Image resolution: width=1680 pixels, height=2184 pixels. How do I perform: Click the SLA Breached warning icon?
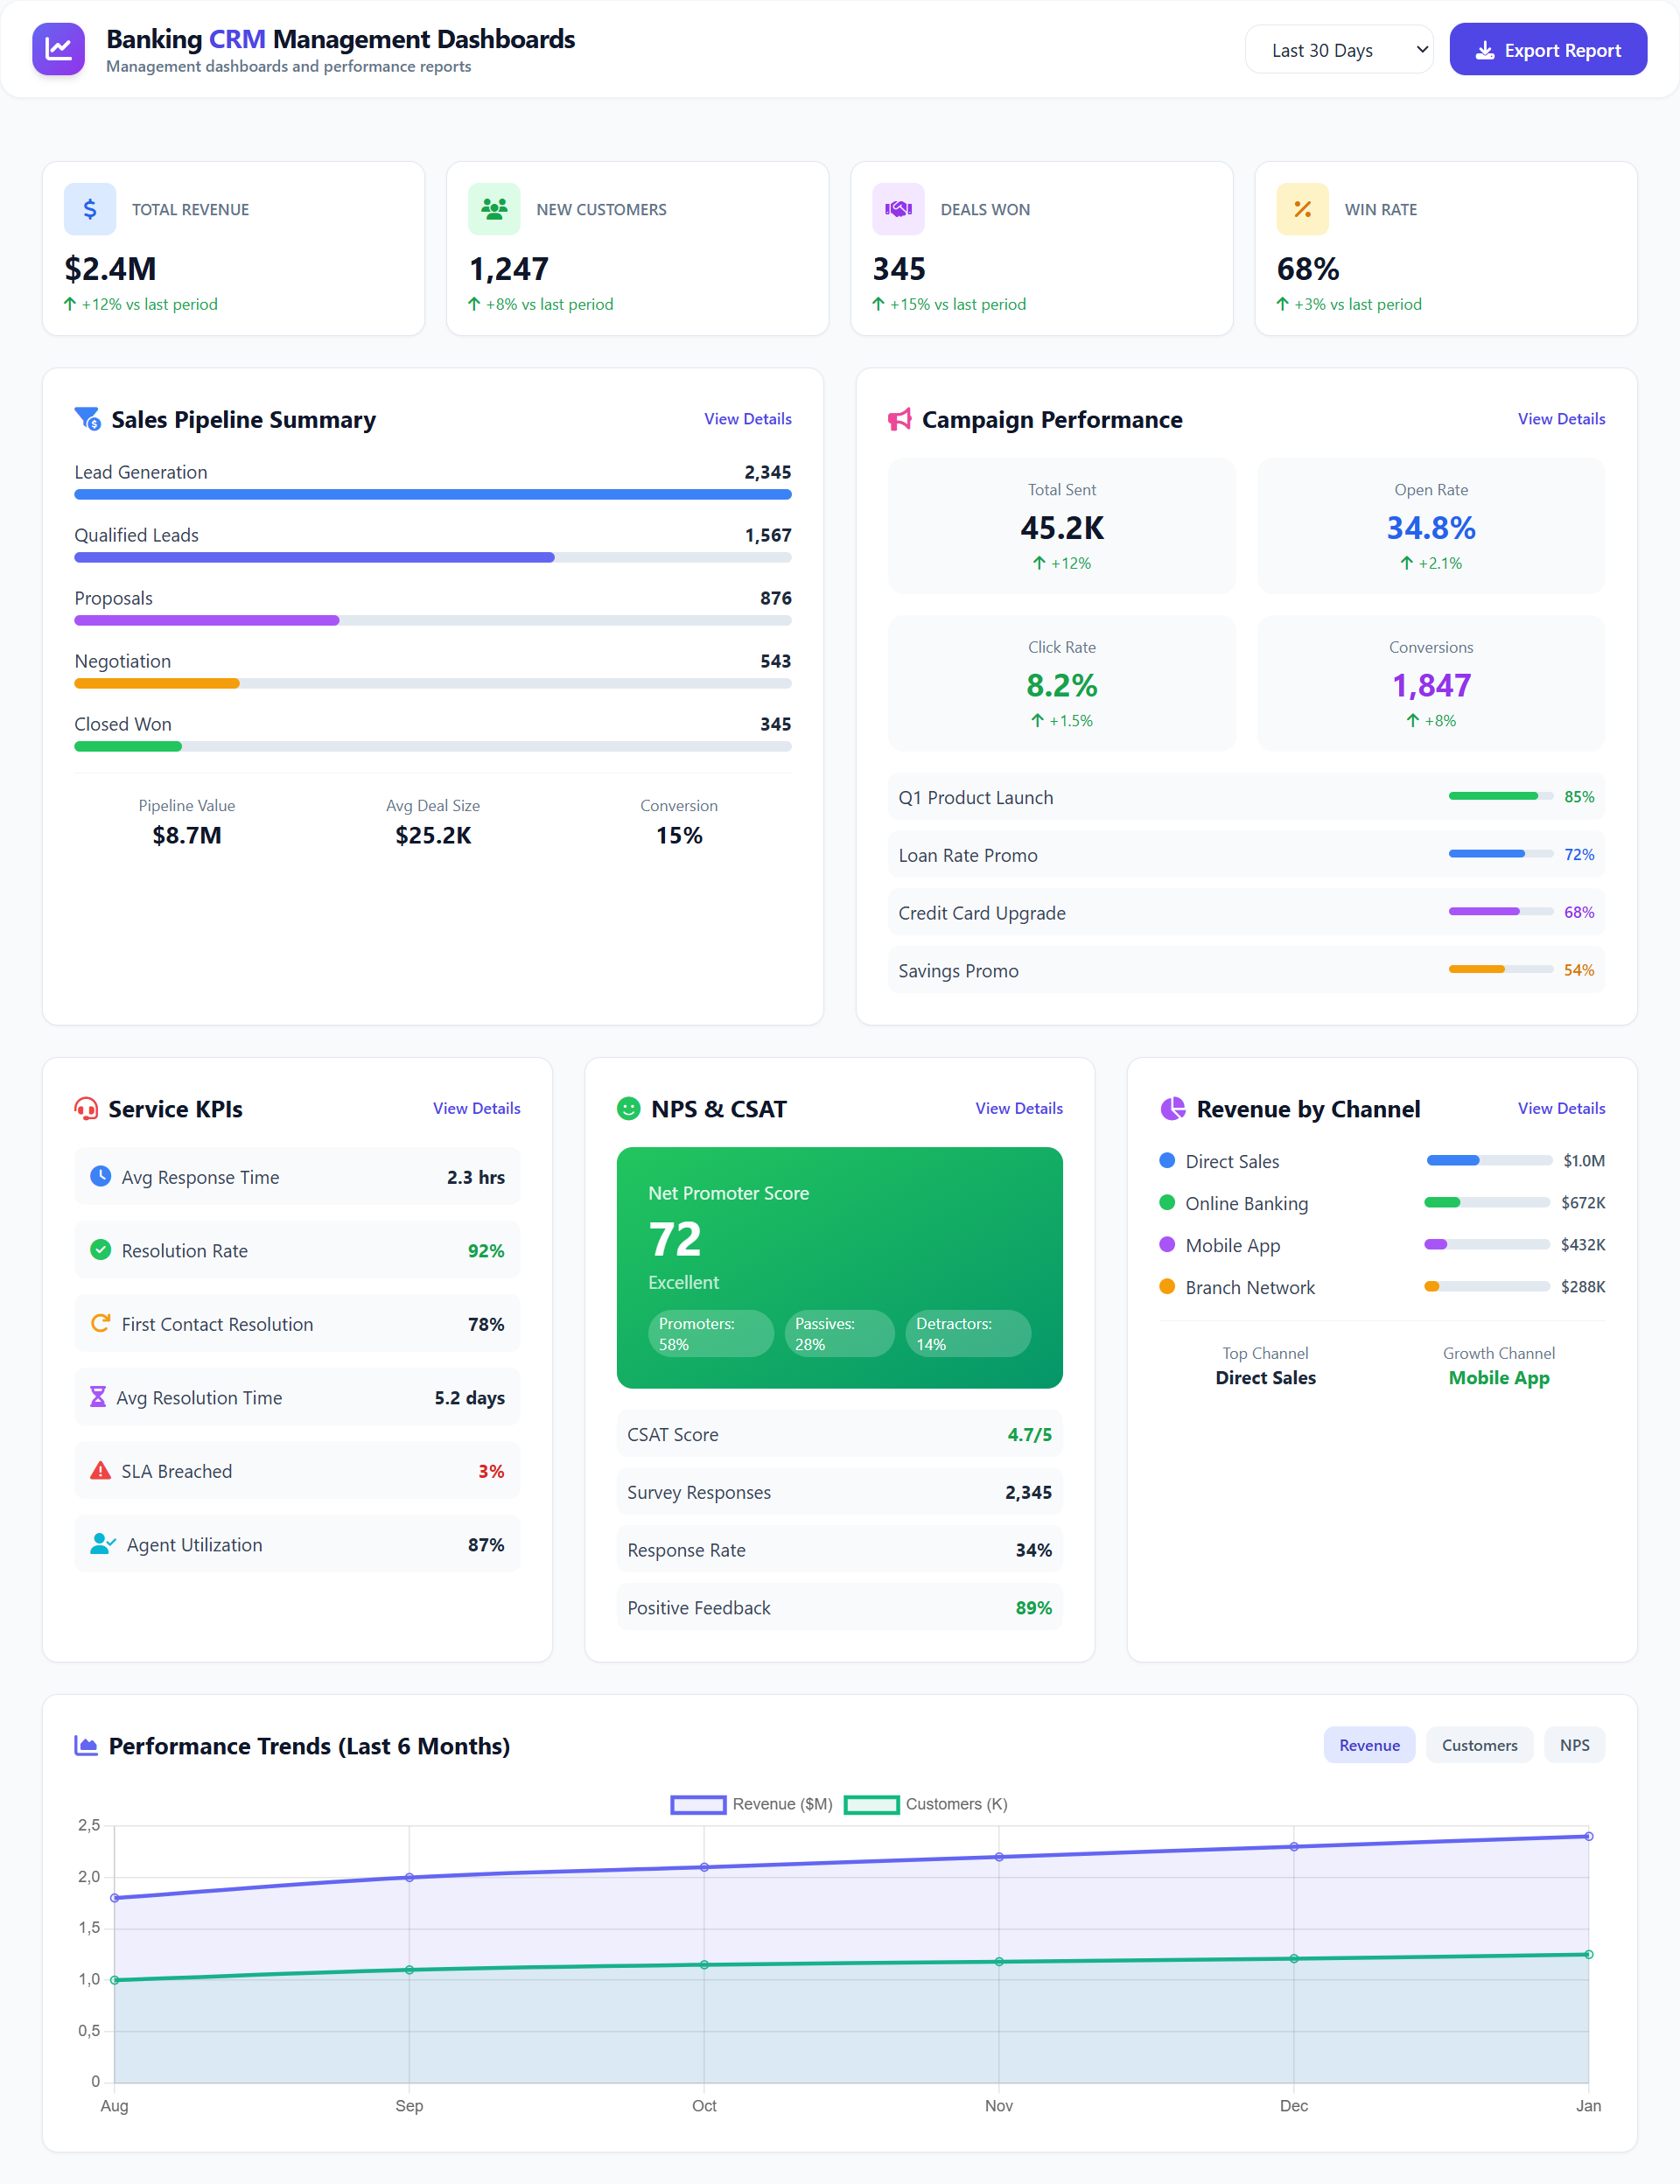100,1470
